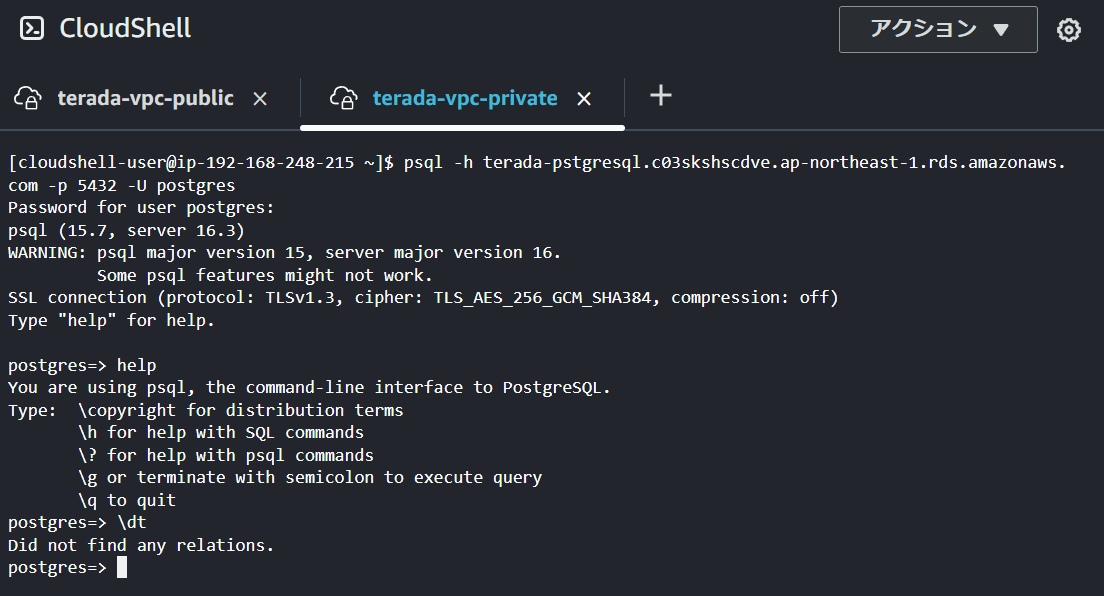Screen dimensions: 1104x596
Task: Switch to the terada-vpc-public tab
Action: point(145,98)
